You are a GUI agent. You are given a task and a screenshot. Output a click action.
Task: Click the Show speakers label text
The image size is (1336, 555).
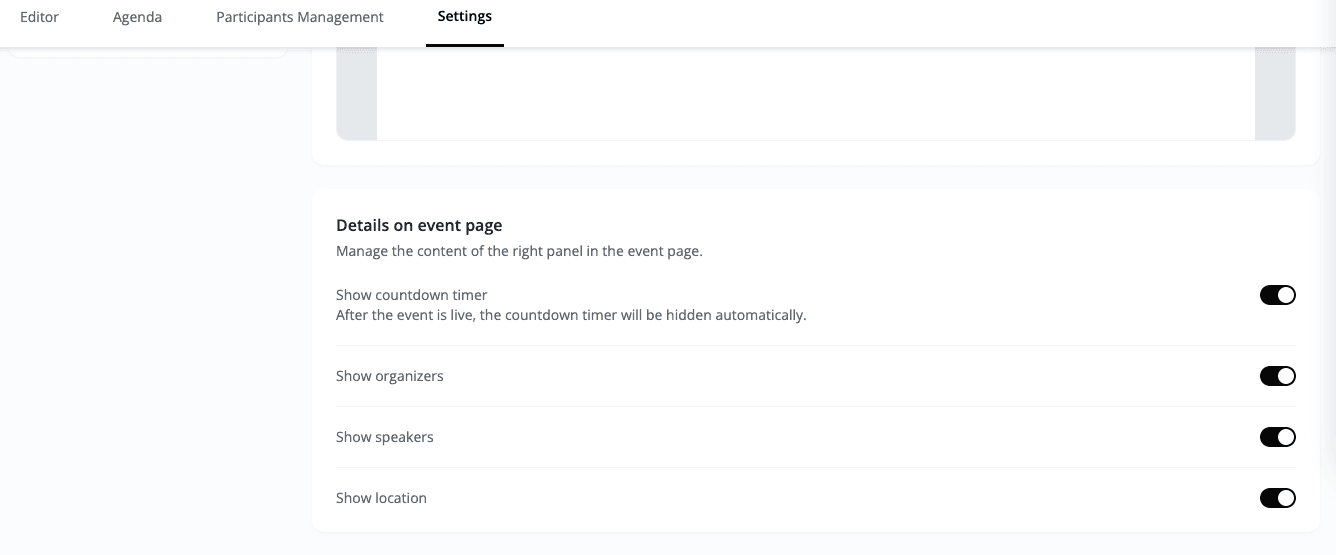[x=384, y=437]
